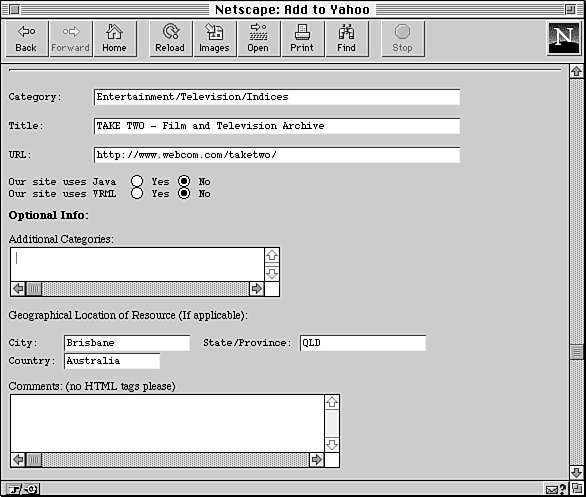Viewport: 586px width, 497px height.
Task: Select Yes for Our site uses Java
Action: (x=137, y=181)
